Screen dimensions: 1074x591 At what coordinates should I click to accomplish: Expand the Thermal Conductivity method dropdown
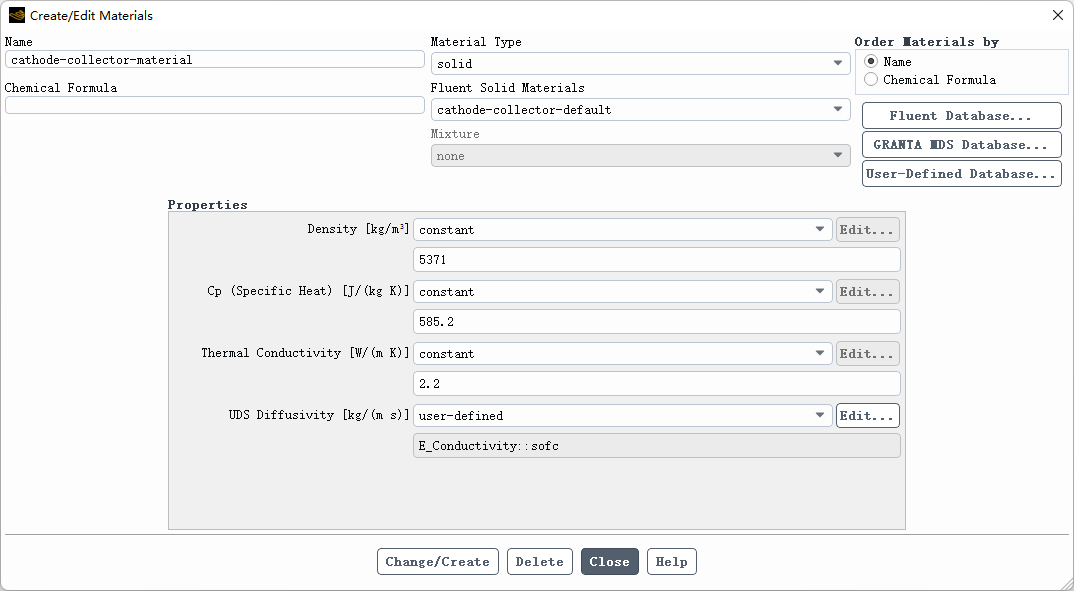pos(622,354)
